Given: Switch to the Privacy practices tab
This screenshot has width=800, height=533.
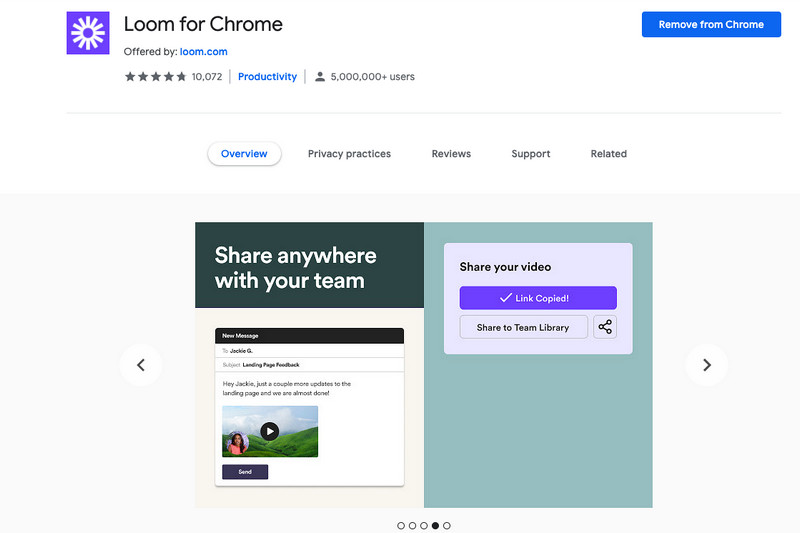Looking at the screenshot, I should point(349,154).
